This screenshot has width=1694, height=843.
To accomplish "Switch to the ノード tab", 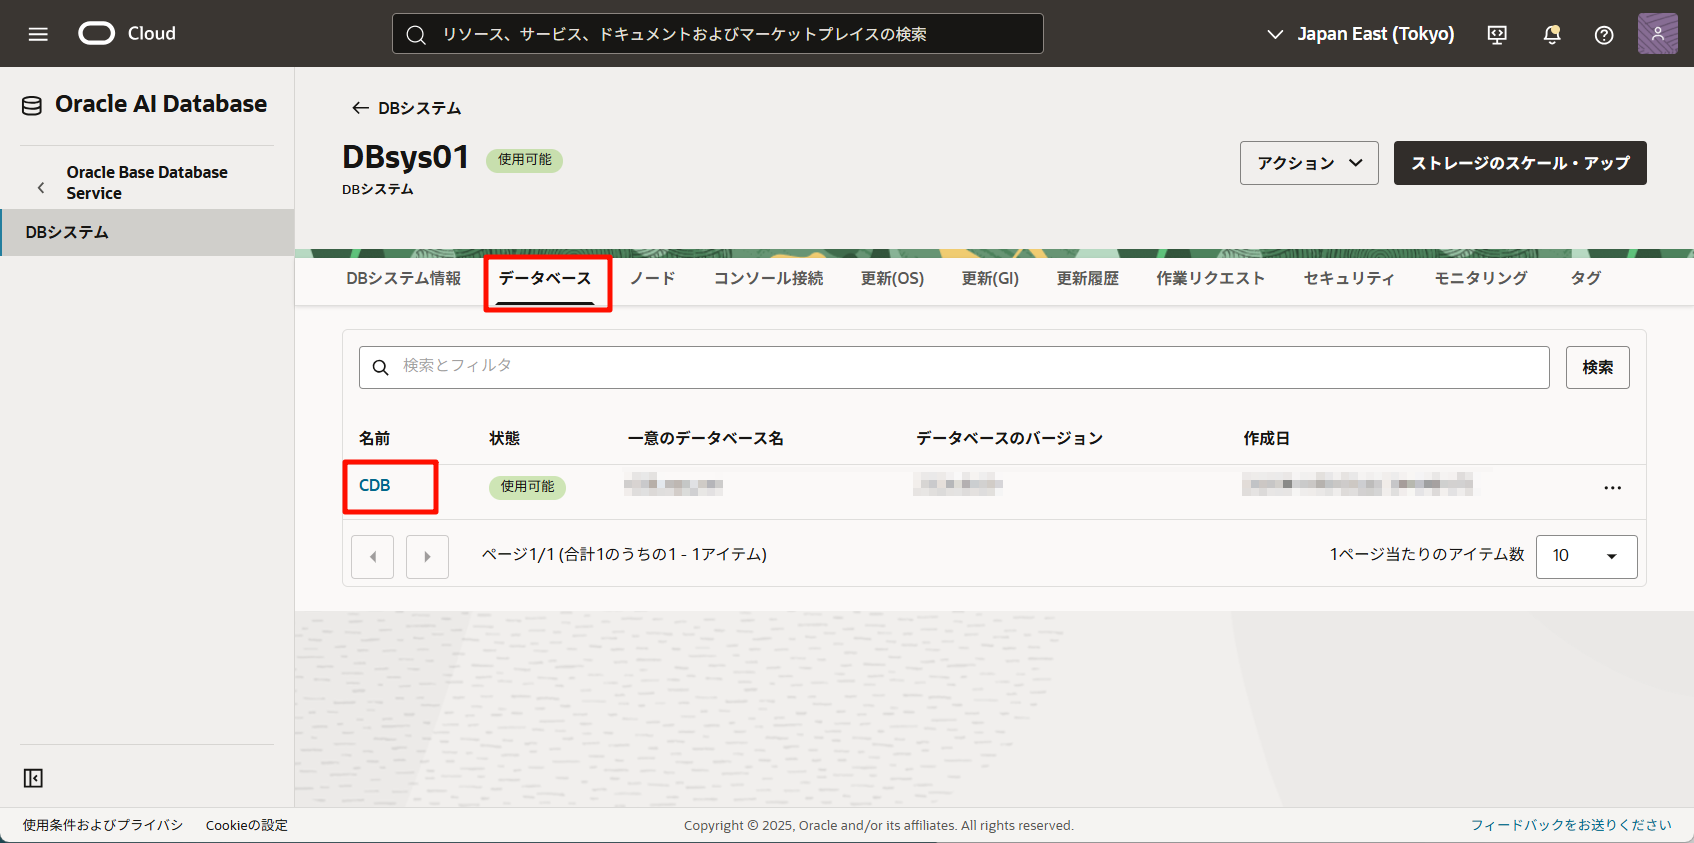I will click(x=653, y=278).
